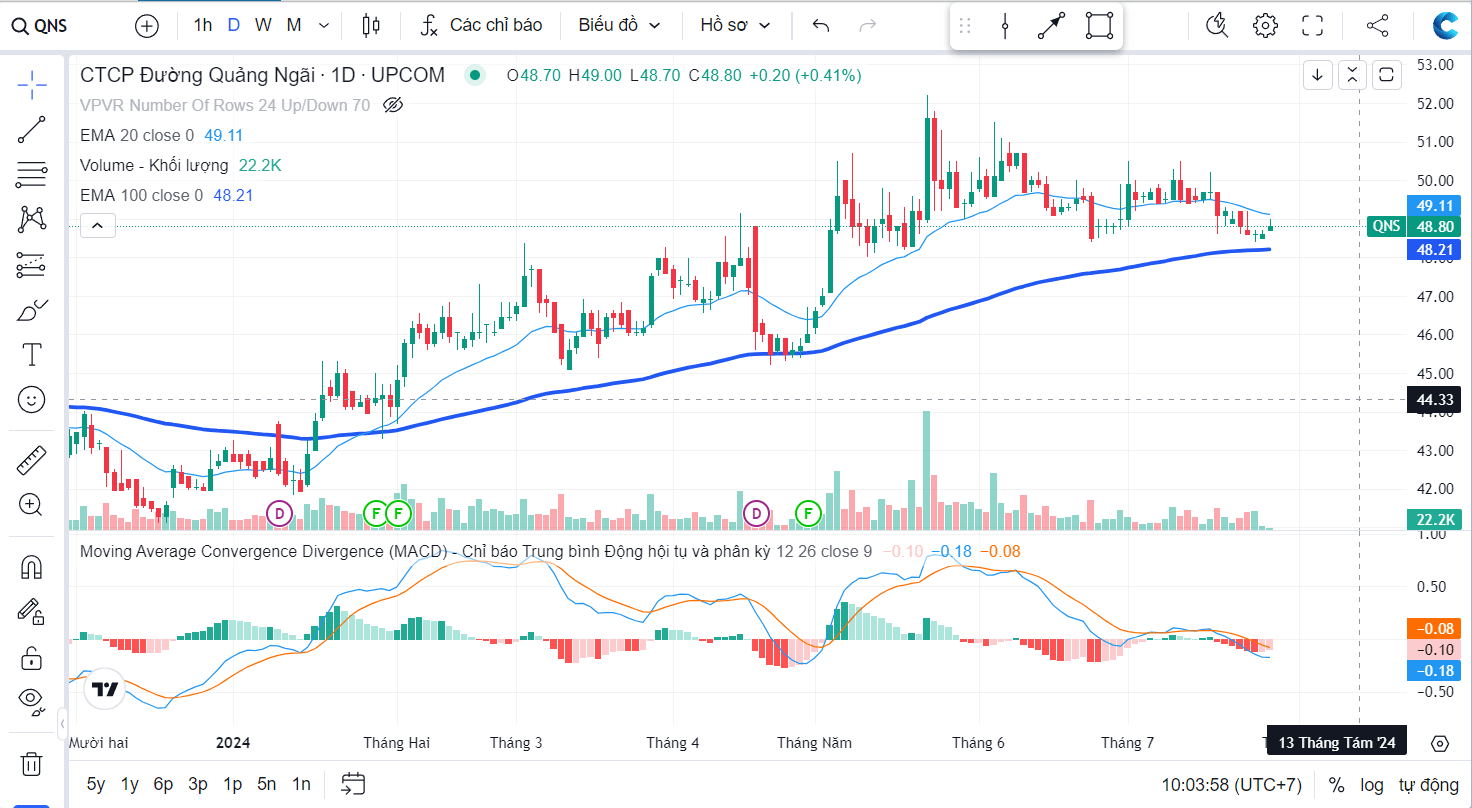1472x808 pixels.
Task: Open the Biểu đồ dropdown menu
Action: (620, 26)
